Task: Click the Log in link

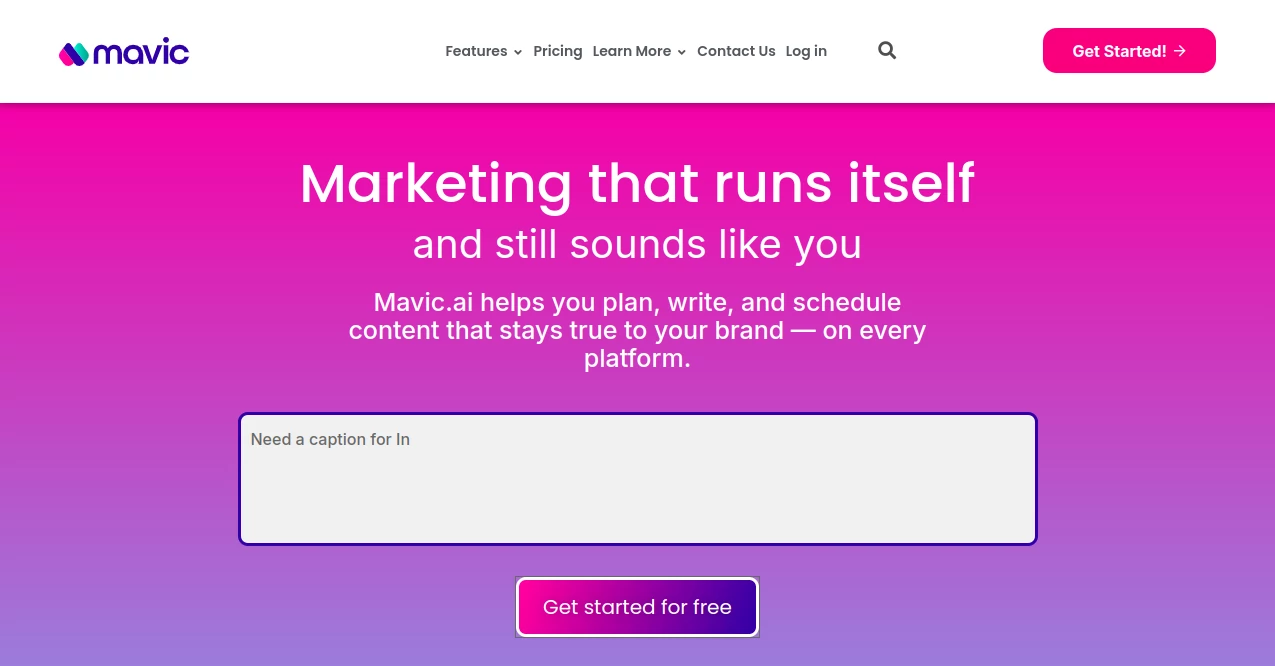Action: (x=806, y=51)
